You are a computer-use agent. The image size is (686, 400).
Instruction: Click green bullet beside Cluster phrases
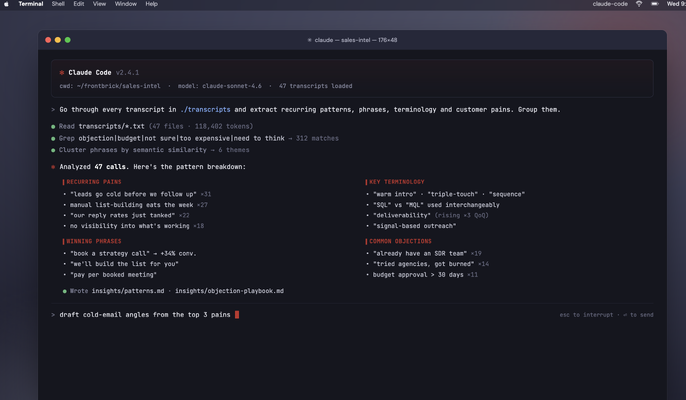coord(53,150)
